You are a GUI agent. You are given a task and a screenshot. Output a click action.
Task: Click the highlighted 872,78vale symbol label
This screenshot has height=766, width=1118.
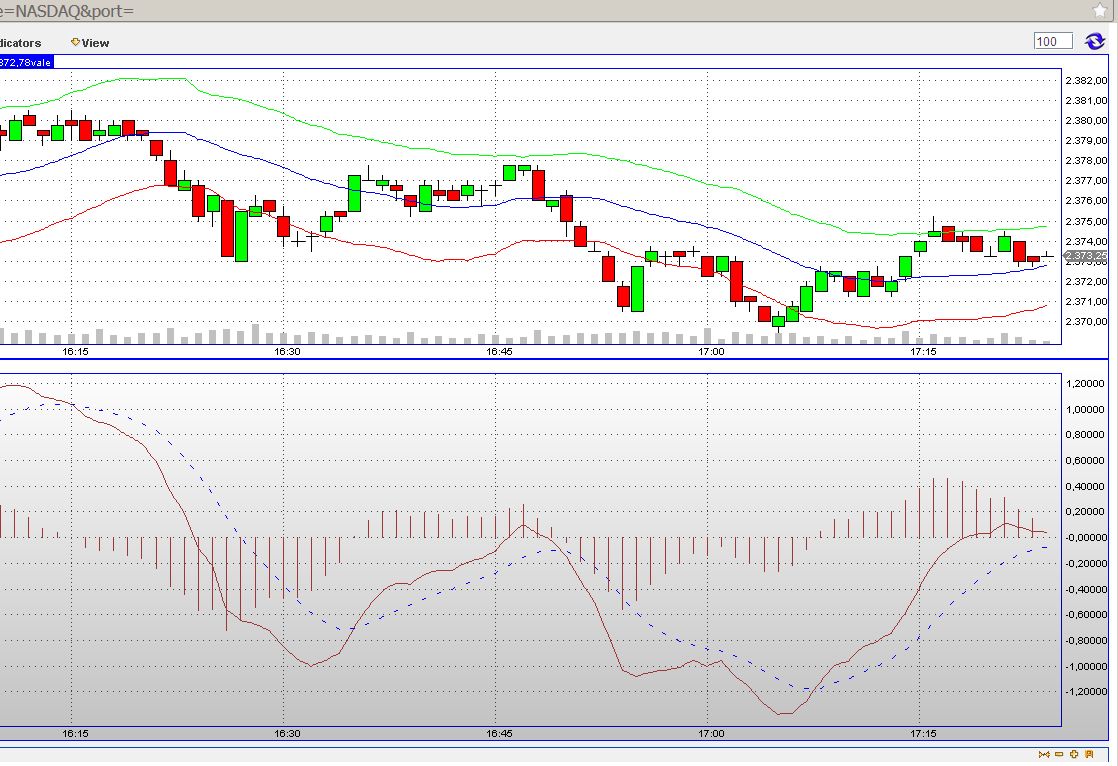click(26, 61)
